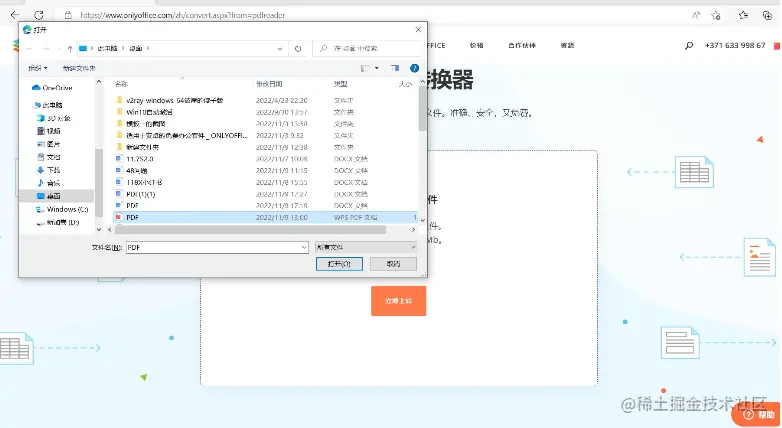This screenshot has width=782, height=428.
Task: Select the 新加卷 (D:) drive
Action: pyautogui.click(x=58, y=222)
